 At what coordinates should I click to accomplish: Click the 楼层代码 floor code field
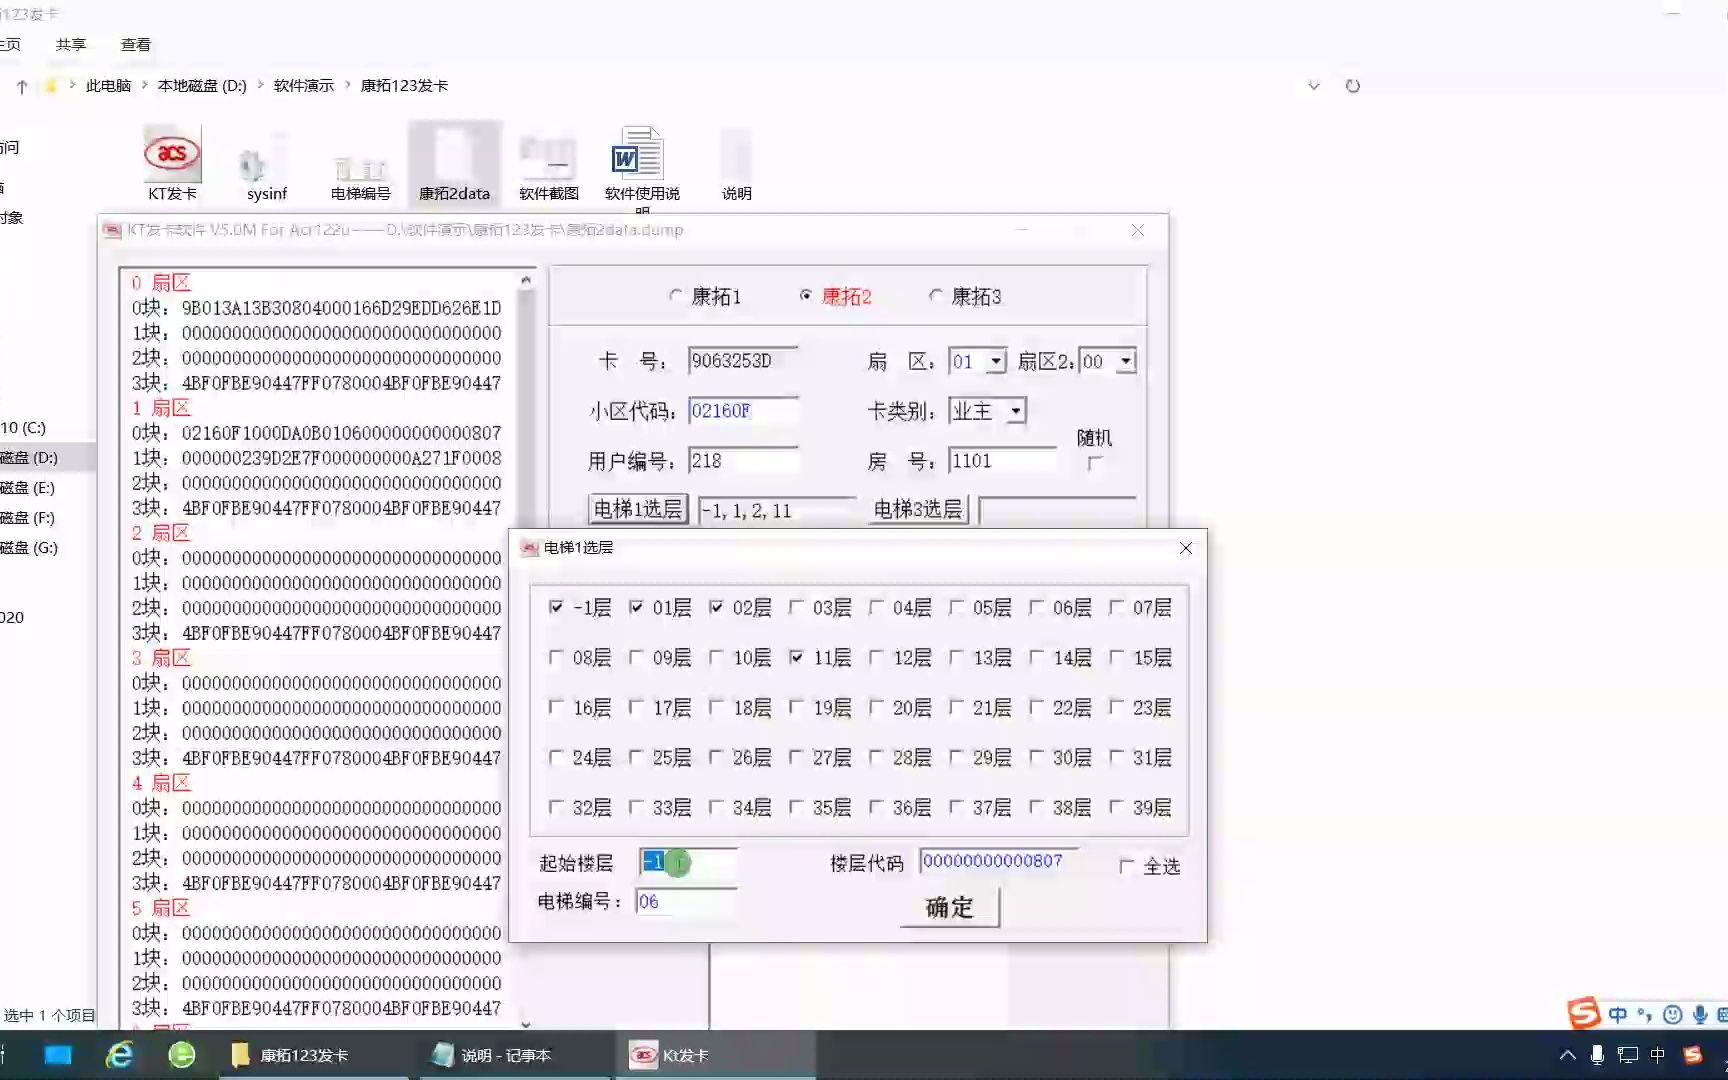point(1000,861)
